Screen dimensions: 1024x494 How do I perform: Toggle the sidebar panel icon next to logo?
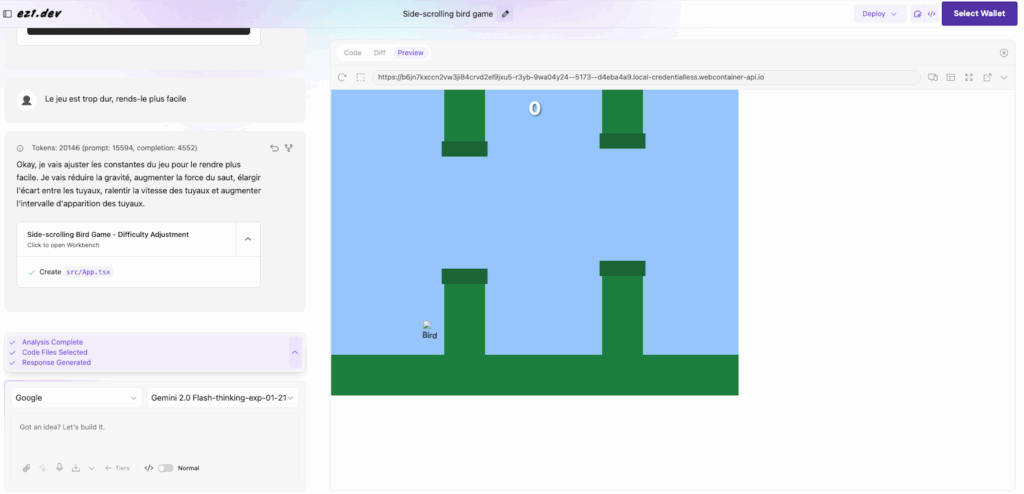8,14
